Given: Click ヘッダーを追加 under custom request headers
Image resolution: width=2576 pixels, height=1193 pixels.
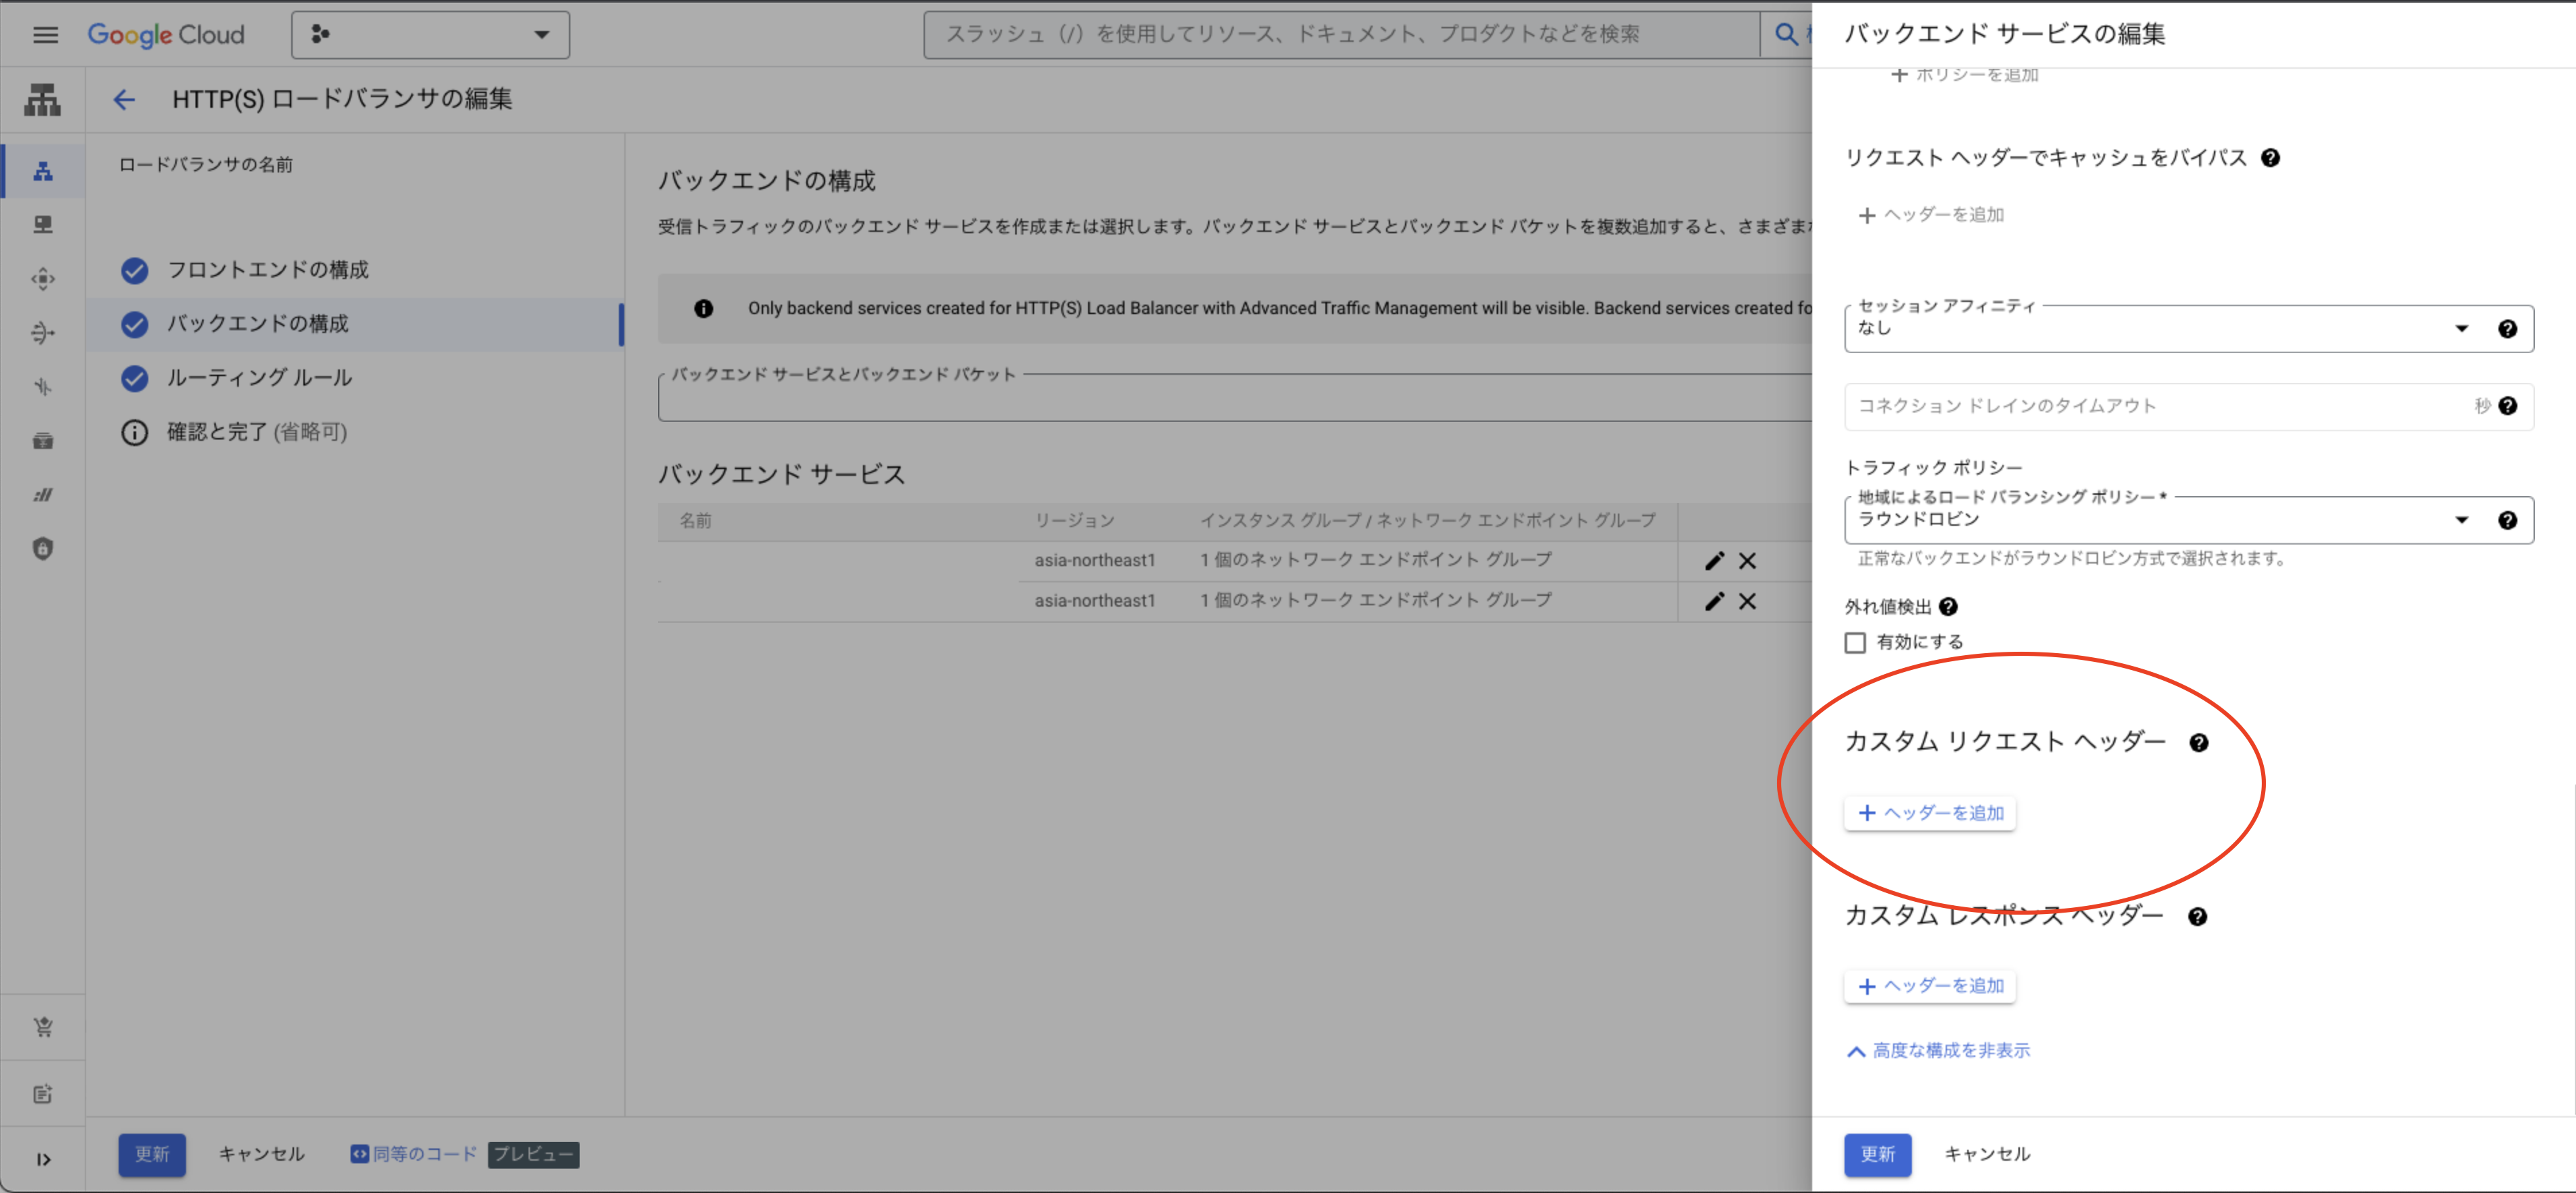Looking at the screenshot, I should point(1929,812).
